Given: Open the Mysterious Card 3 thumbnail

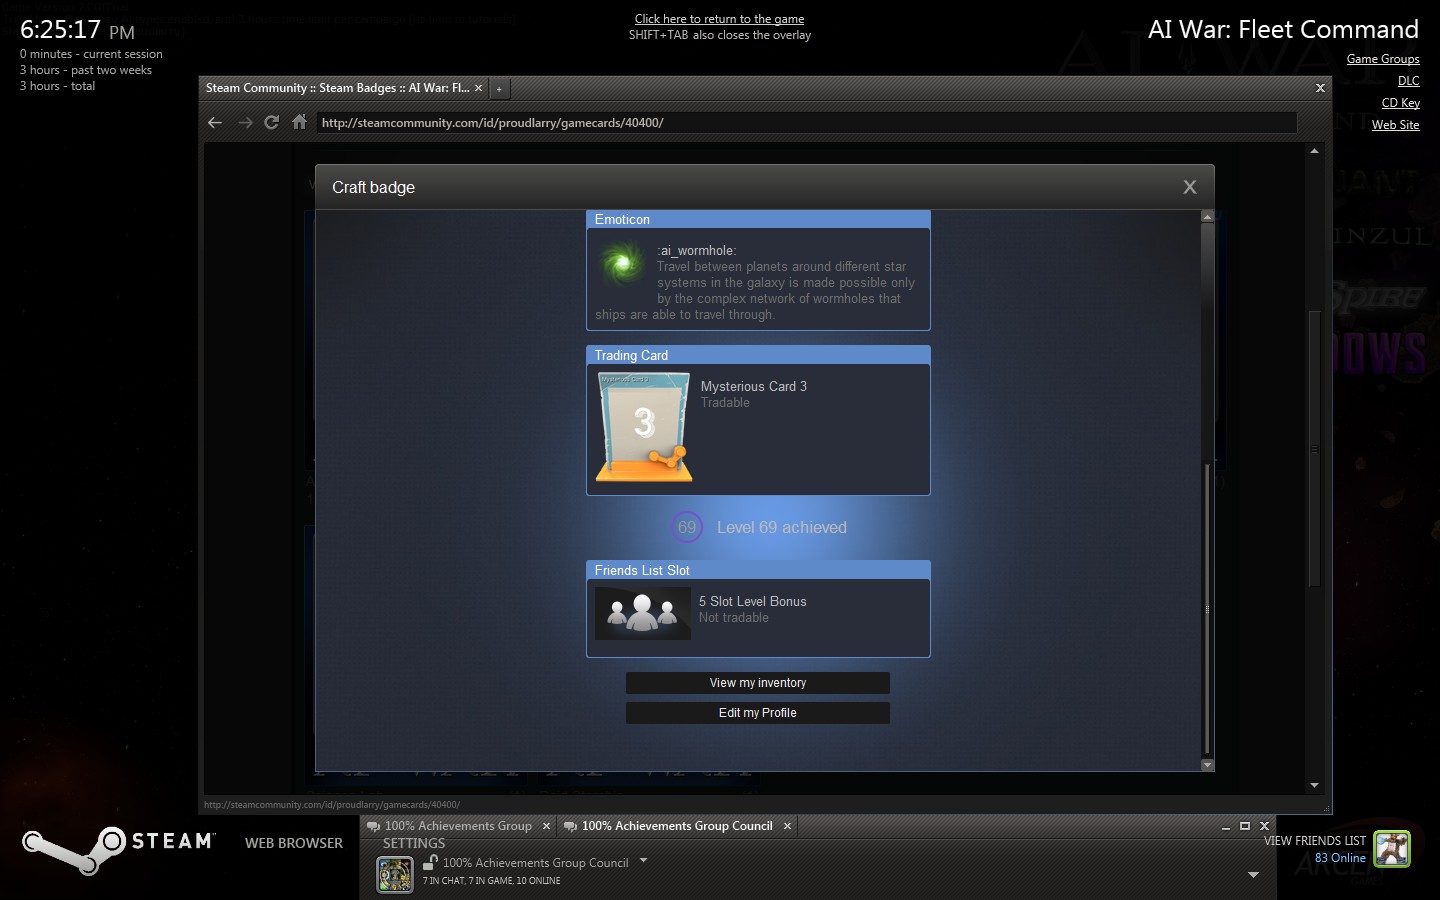Looking at the screenshot, I should [644, 427].
